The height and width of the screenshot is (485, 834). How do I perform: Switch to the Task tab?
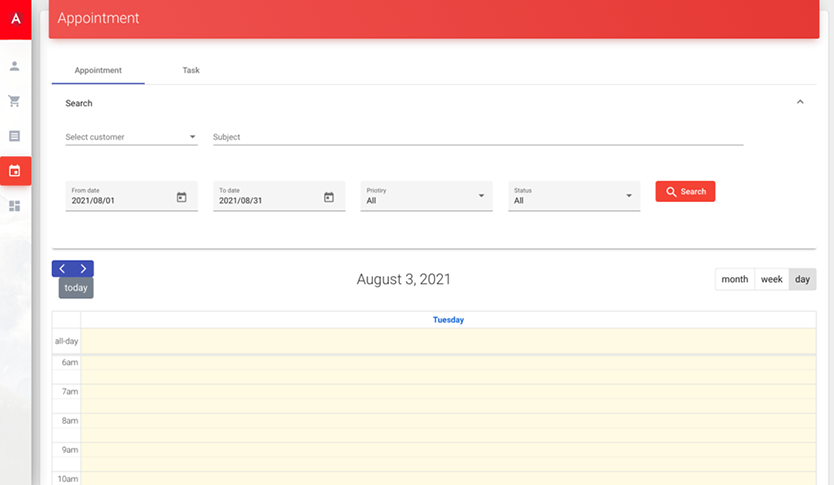point(191,71)
